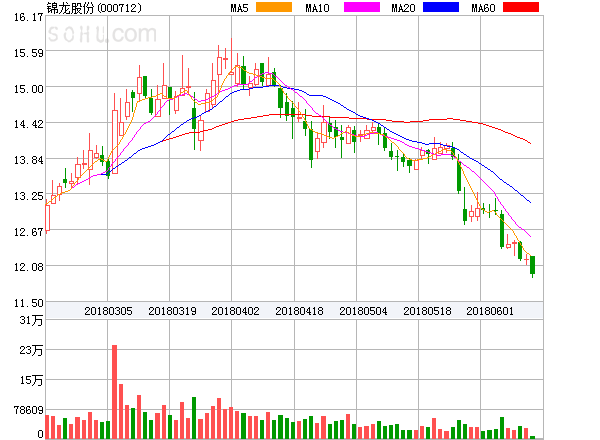
Task: Click the 12.67 price axis label
Action: (x=28, y=232)
